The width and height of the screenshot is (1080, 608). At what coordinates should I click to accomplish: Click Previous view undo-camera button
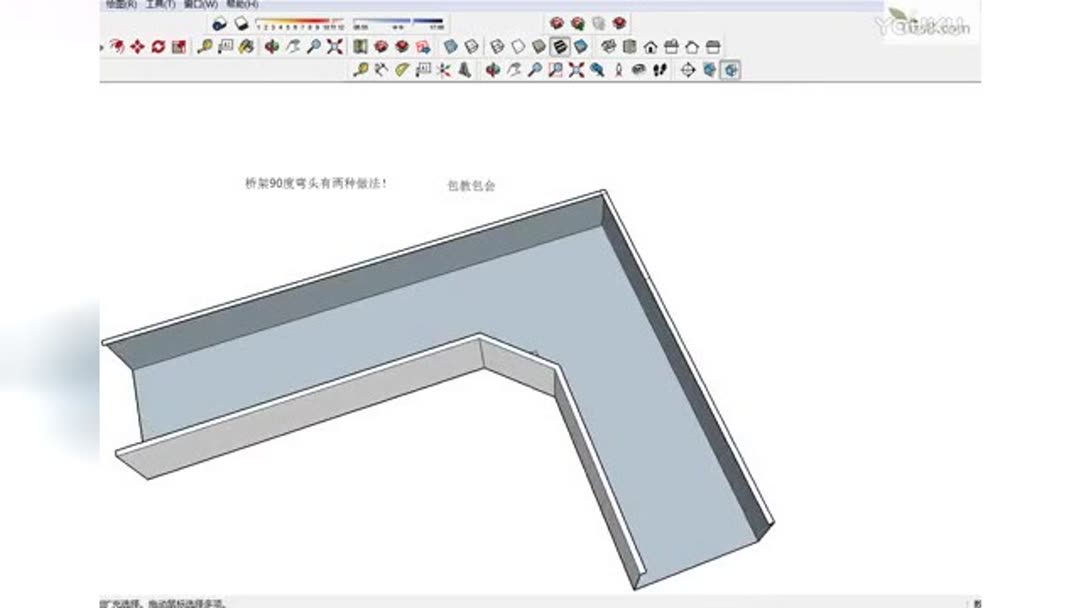[x=599, y=70]
